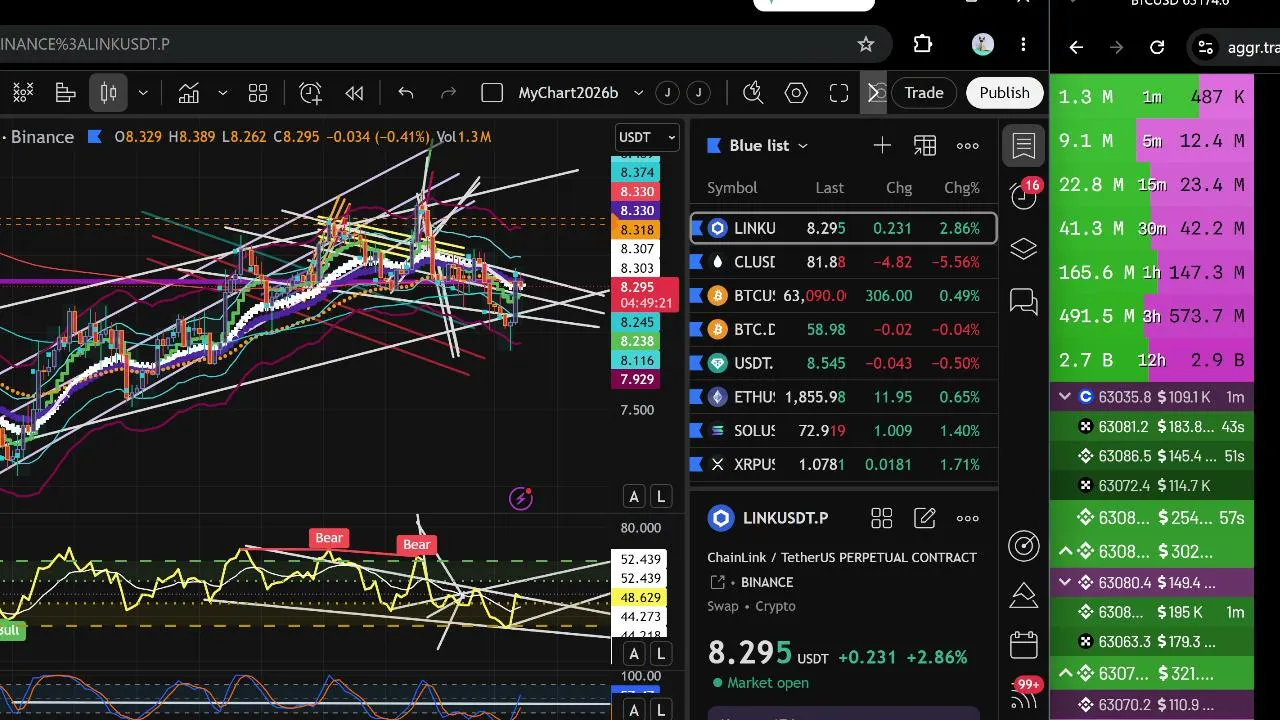Open calendar sidebar icon

[1024, 645]
